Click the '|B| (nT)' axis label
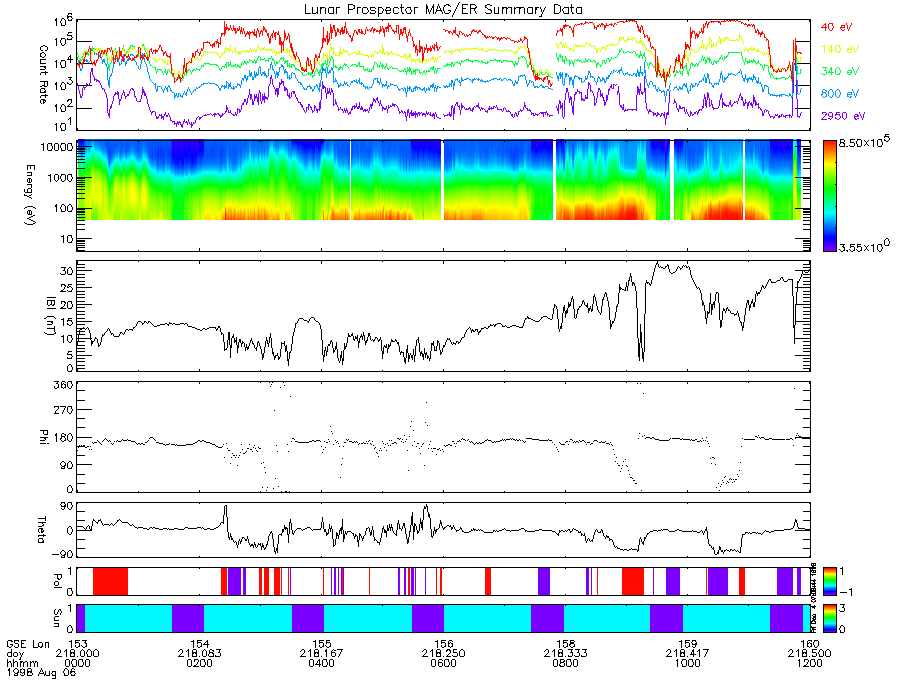900x700 pixels. click(x=51, y=315)
